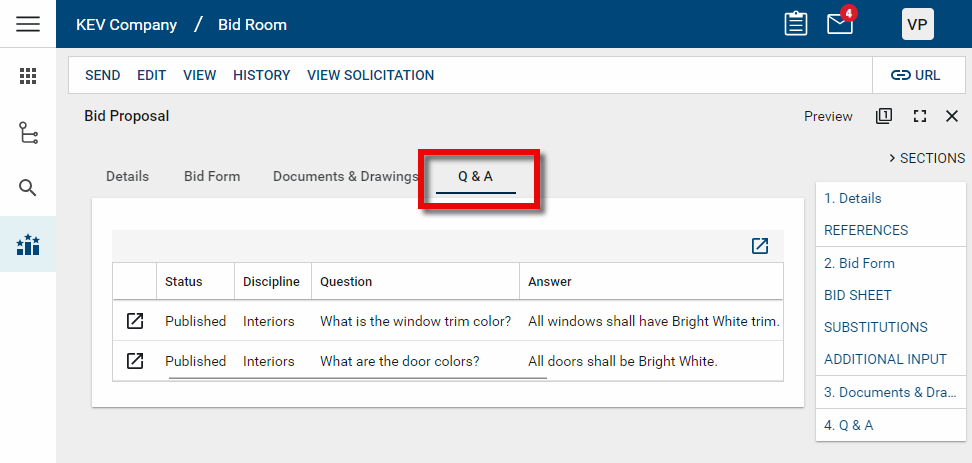Click the workflow branch sidebar icon
The height and width of the screenshot is (463, 972).
point(28,132)
